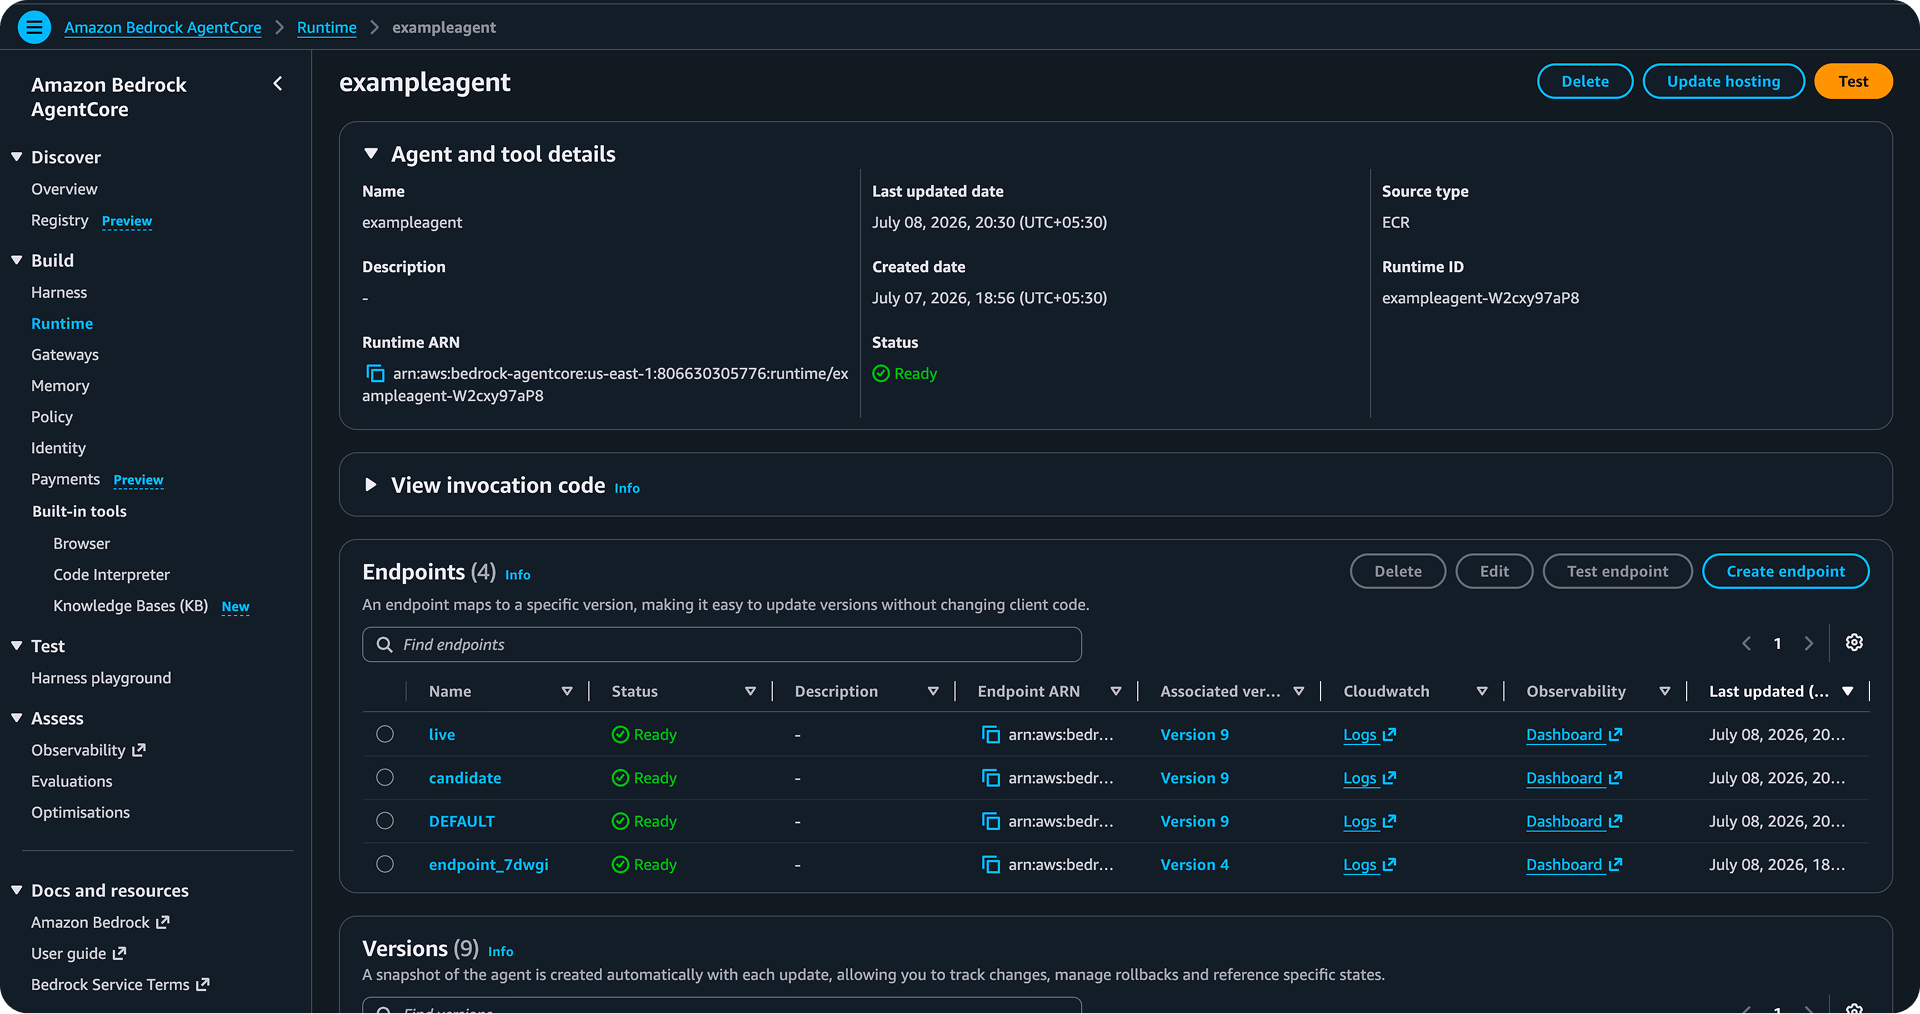Viewport: 1920px width, 1014px height.
Task: Click the Update hosting button
Action: pyautogui.click(x=1723, y=81)
